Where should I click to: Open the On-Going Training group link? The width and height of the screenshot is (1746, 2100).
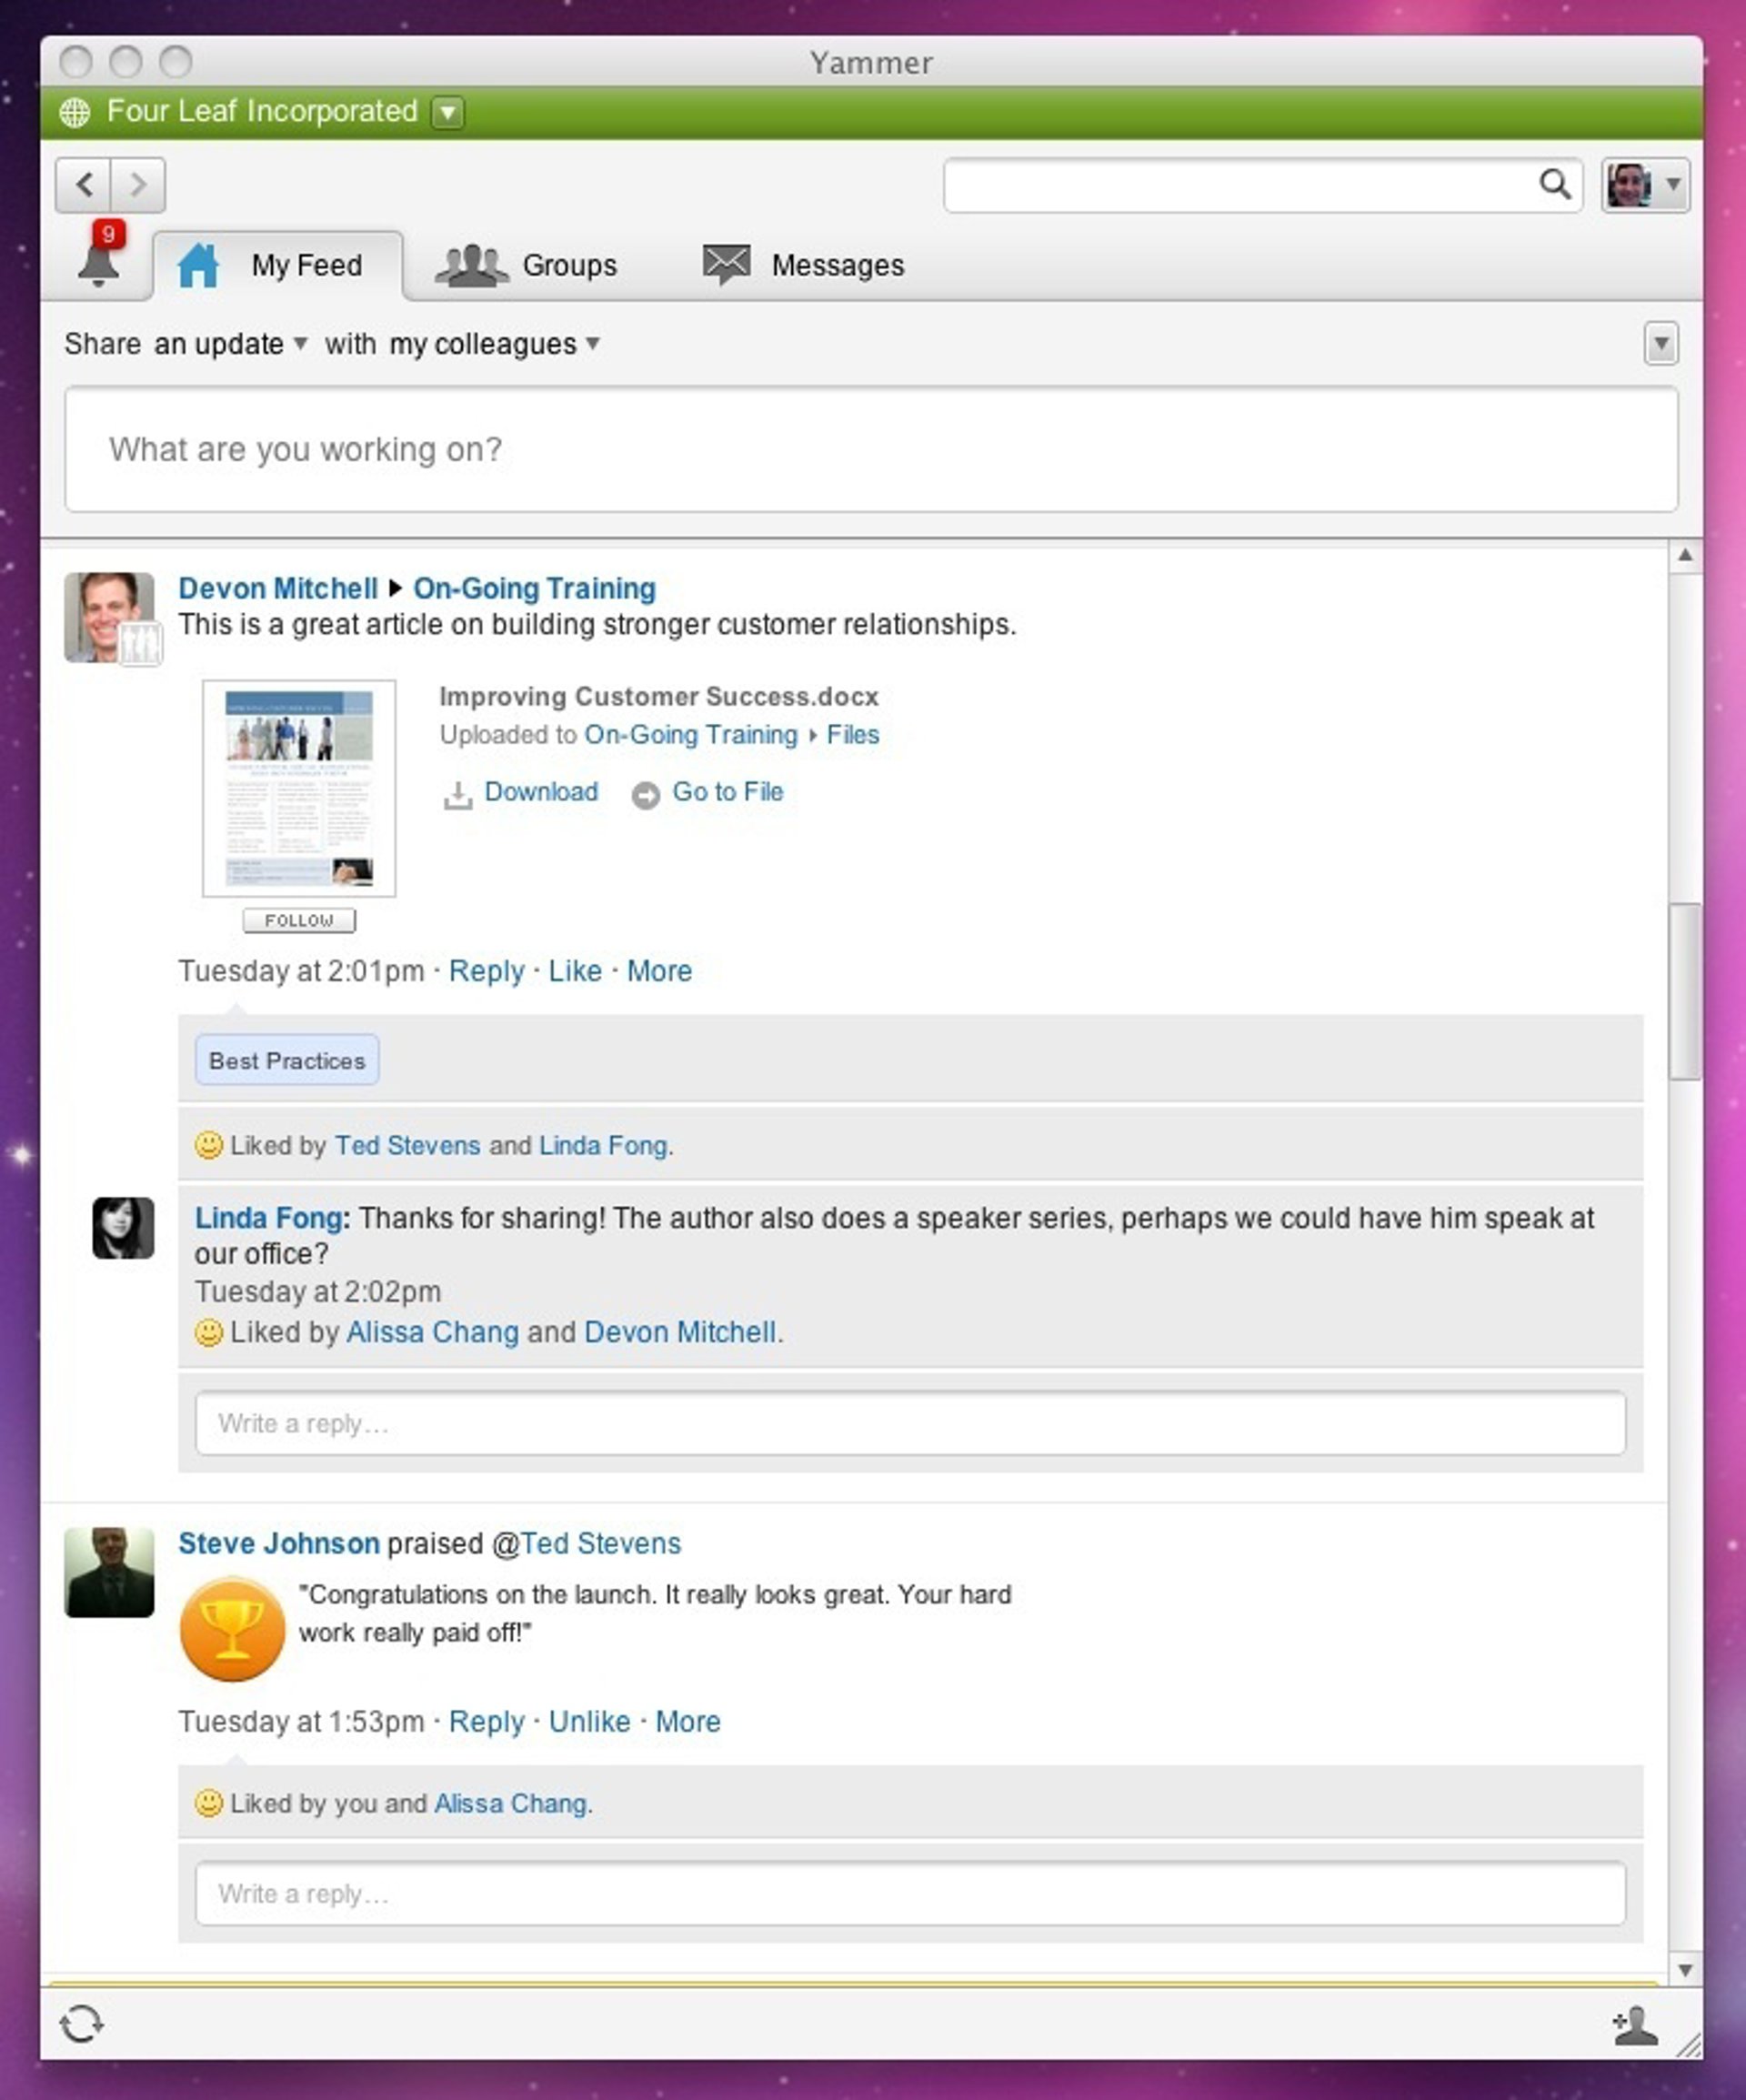pos(534,588)
